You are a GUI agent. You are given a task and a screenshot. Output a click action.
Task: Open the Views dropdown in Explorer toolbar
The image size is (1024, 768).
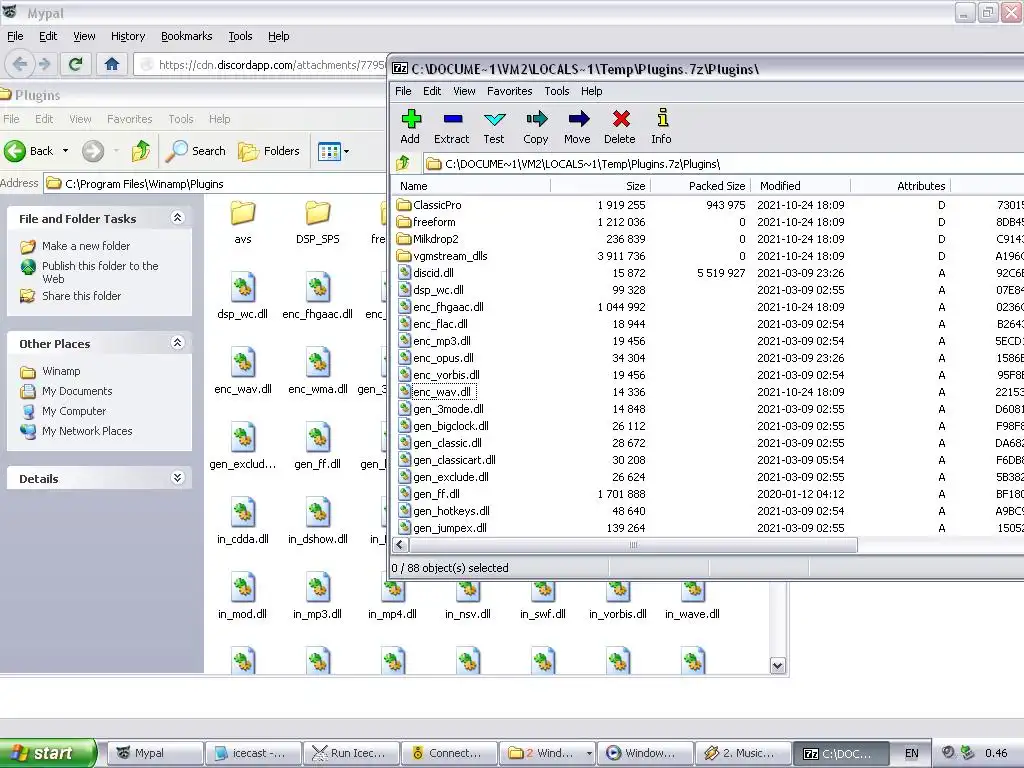point(333,152)
